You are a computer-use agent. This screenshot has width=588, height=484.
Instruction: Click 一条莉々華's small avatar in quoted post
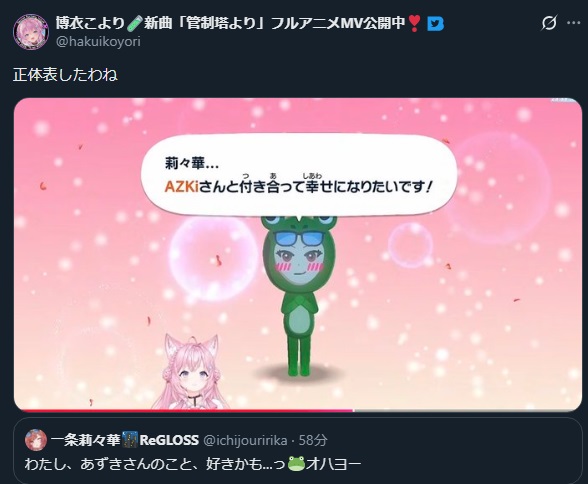(36, 440)
